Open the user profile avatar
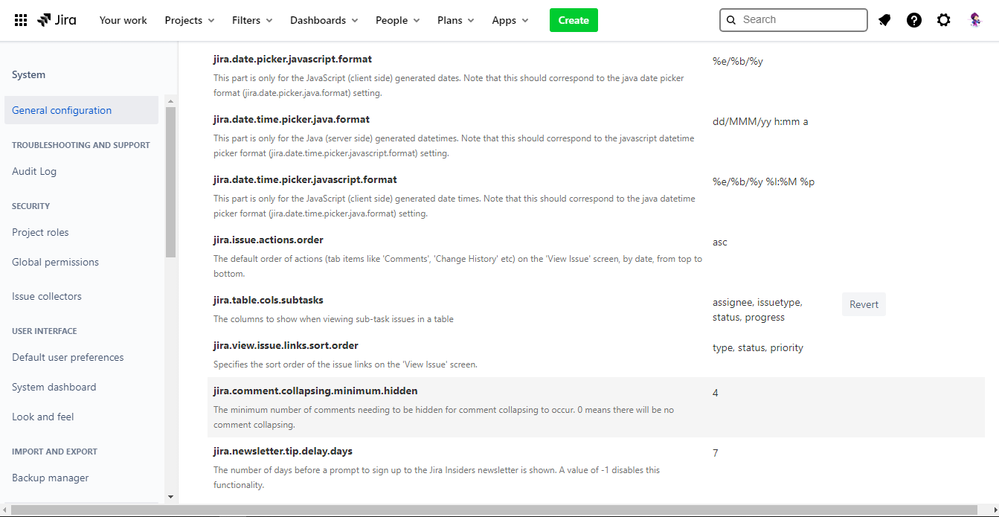The image size is (999, 517). coord(975,20)
